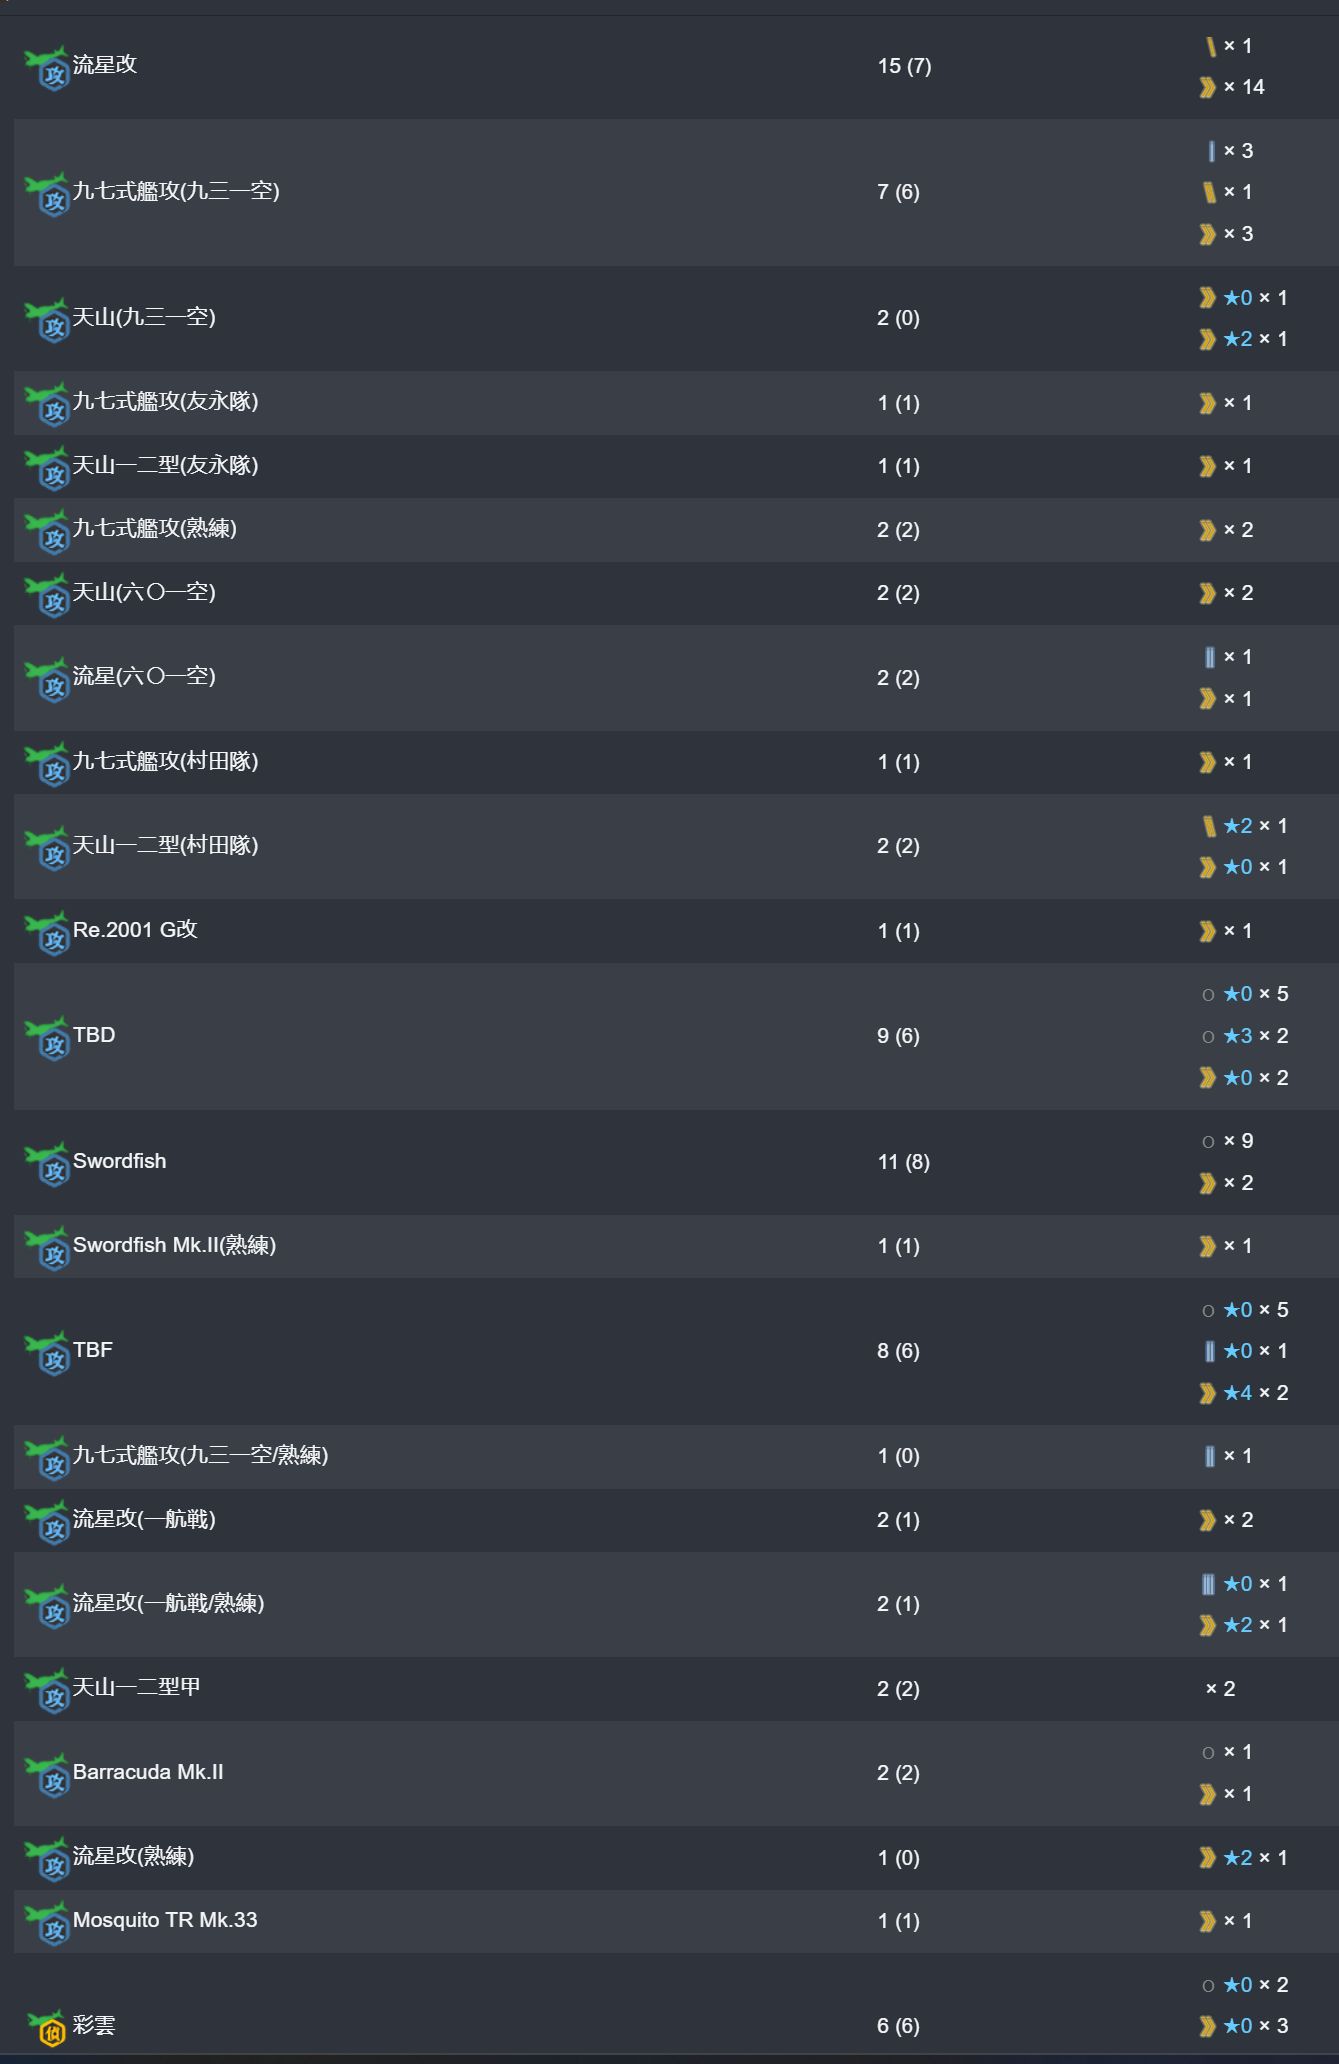Viewport: 1339px width, 2064px height.
Task: Select the 天山一二型甲 equipment name
Action: tap(137, 1688)
